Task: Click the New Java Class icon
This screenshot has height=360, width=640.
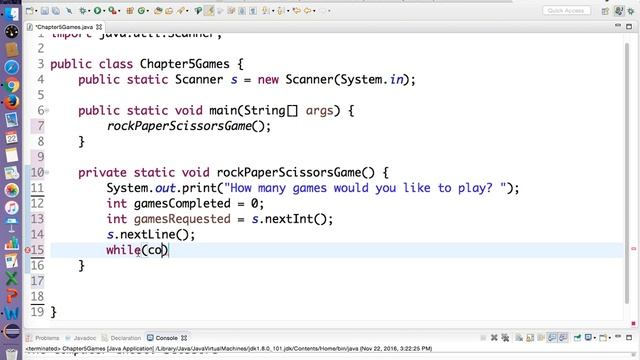Action: point(141,11)
